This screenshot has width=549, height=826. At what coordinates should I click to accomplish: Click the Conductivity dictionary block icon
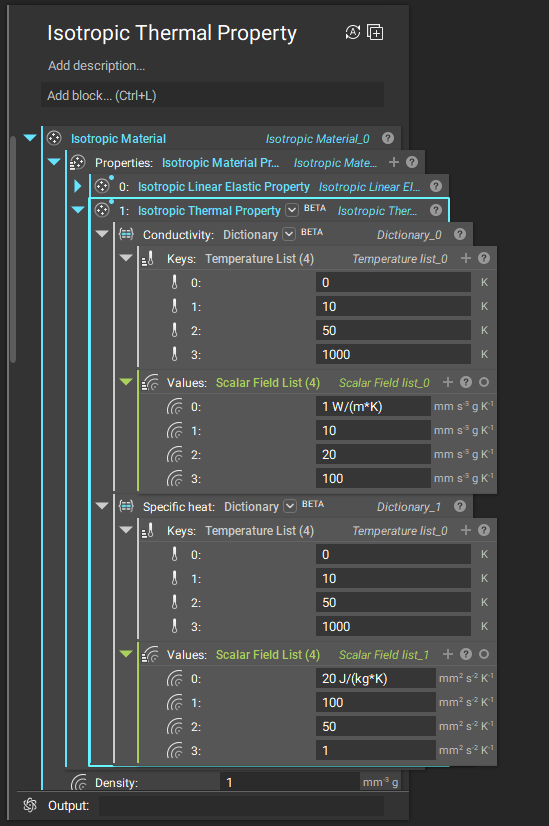[126, 234]
